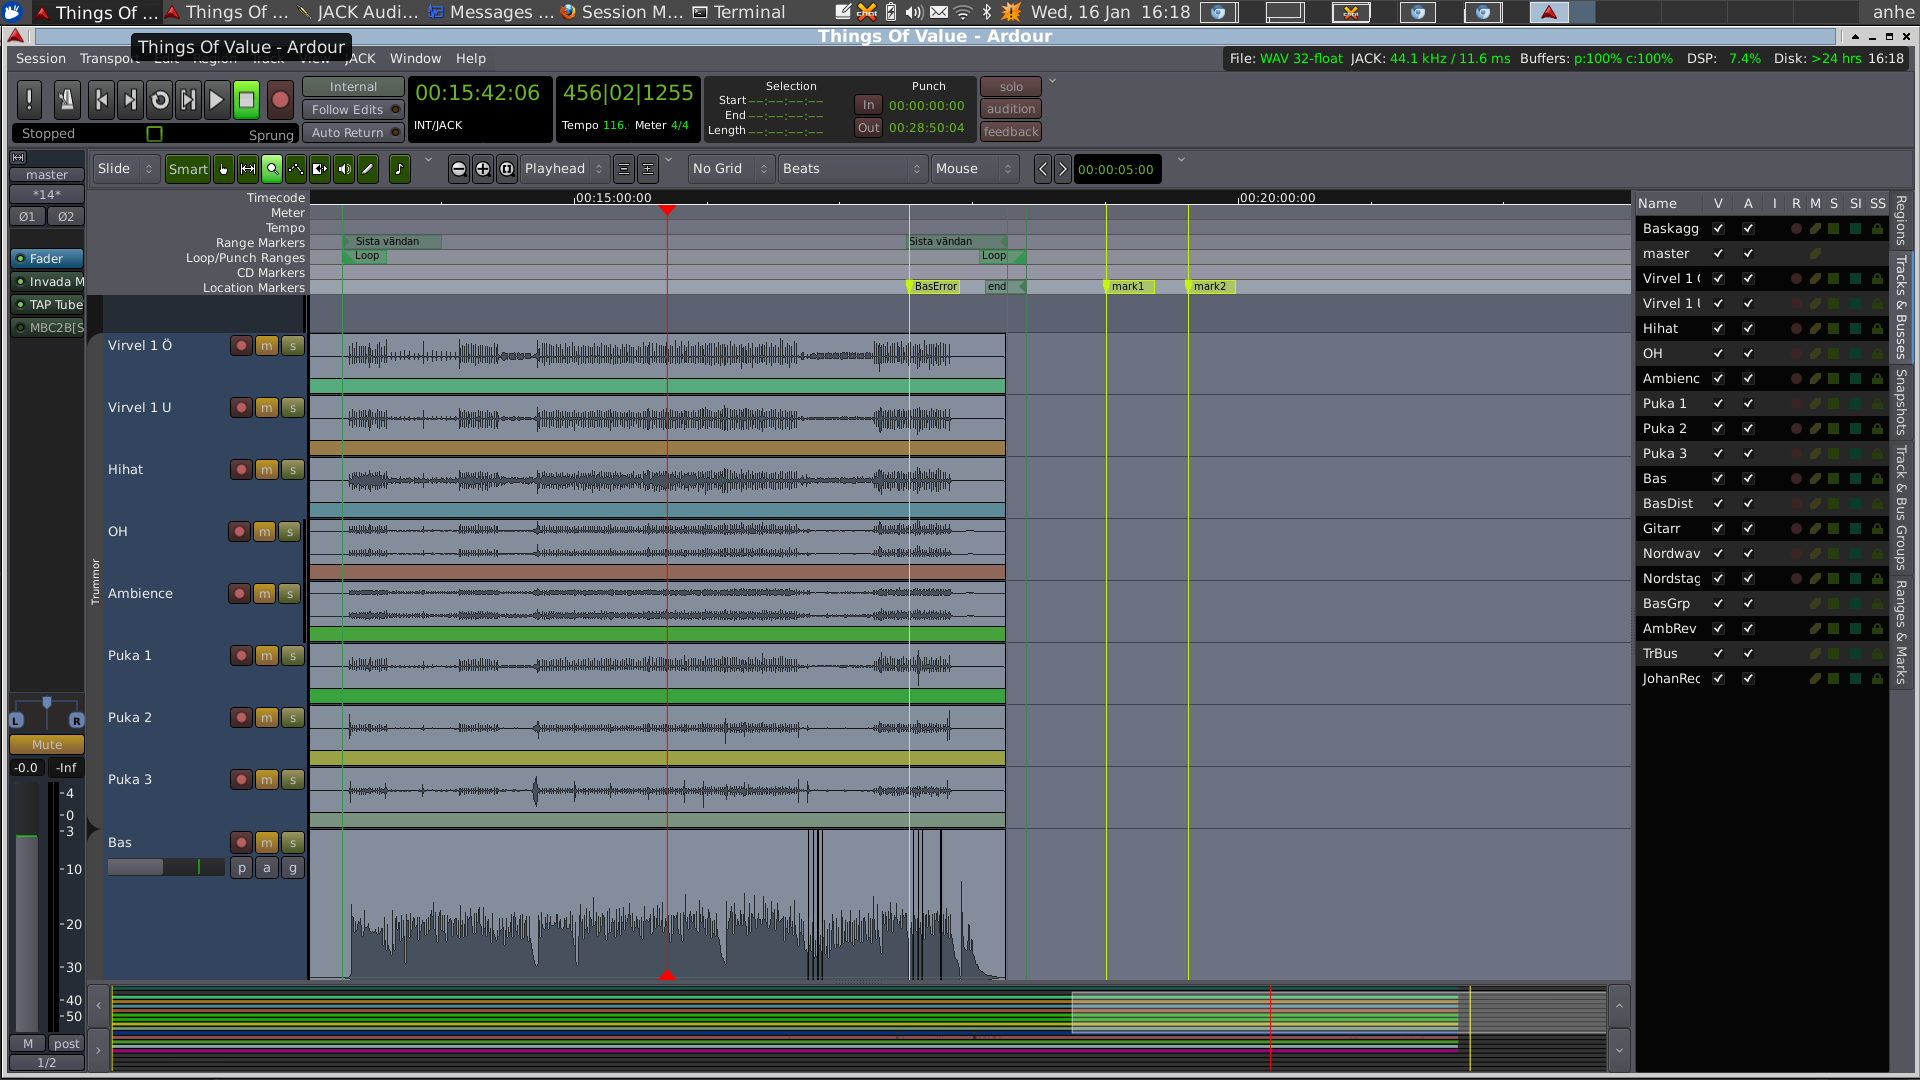The image size is (1920, 1080).
Task: Click the zoom out magnifier icon
Action: (x=458, y=169)
